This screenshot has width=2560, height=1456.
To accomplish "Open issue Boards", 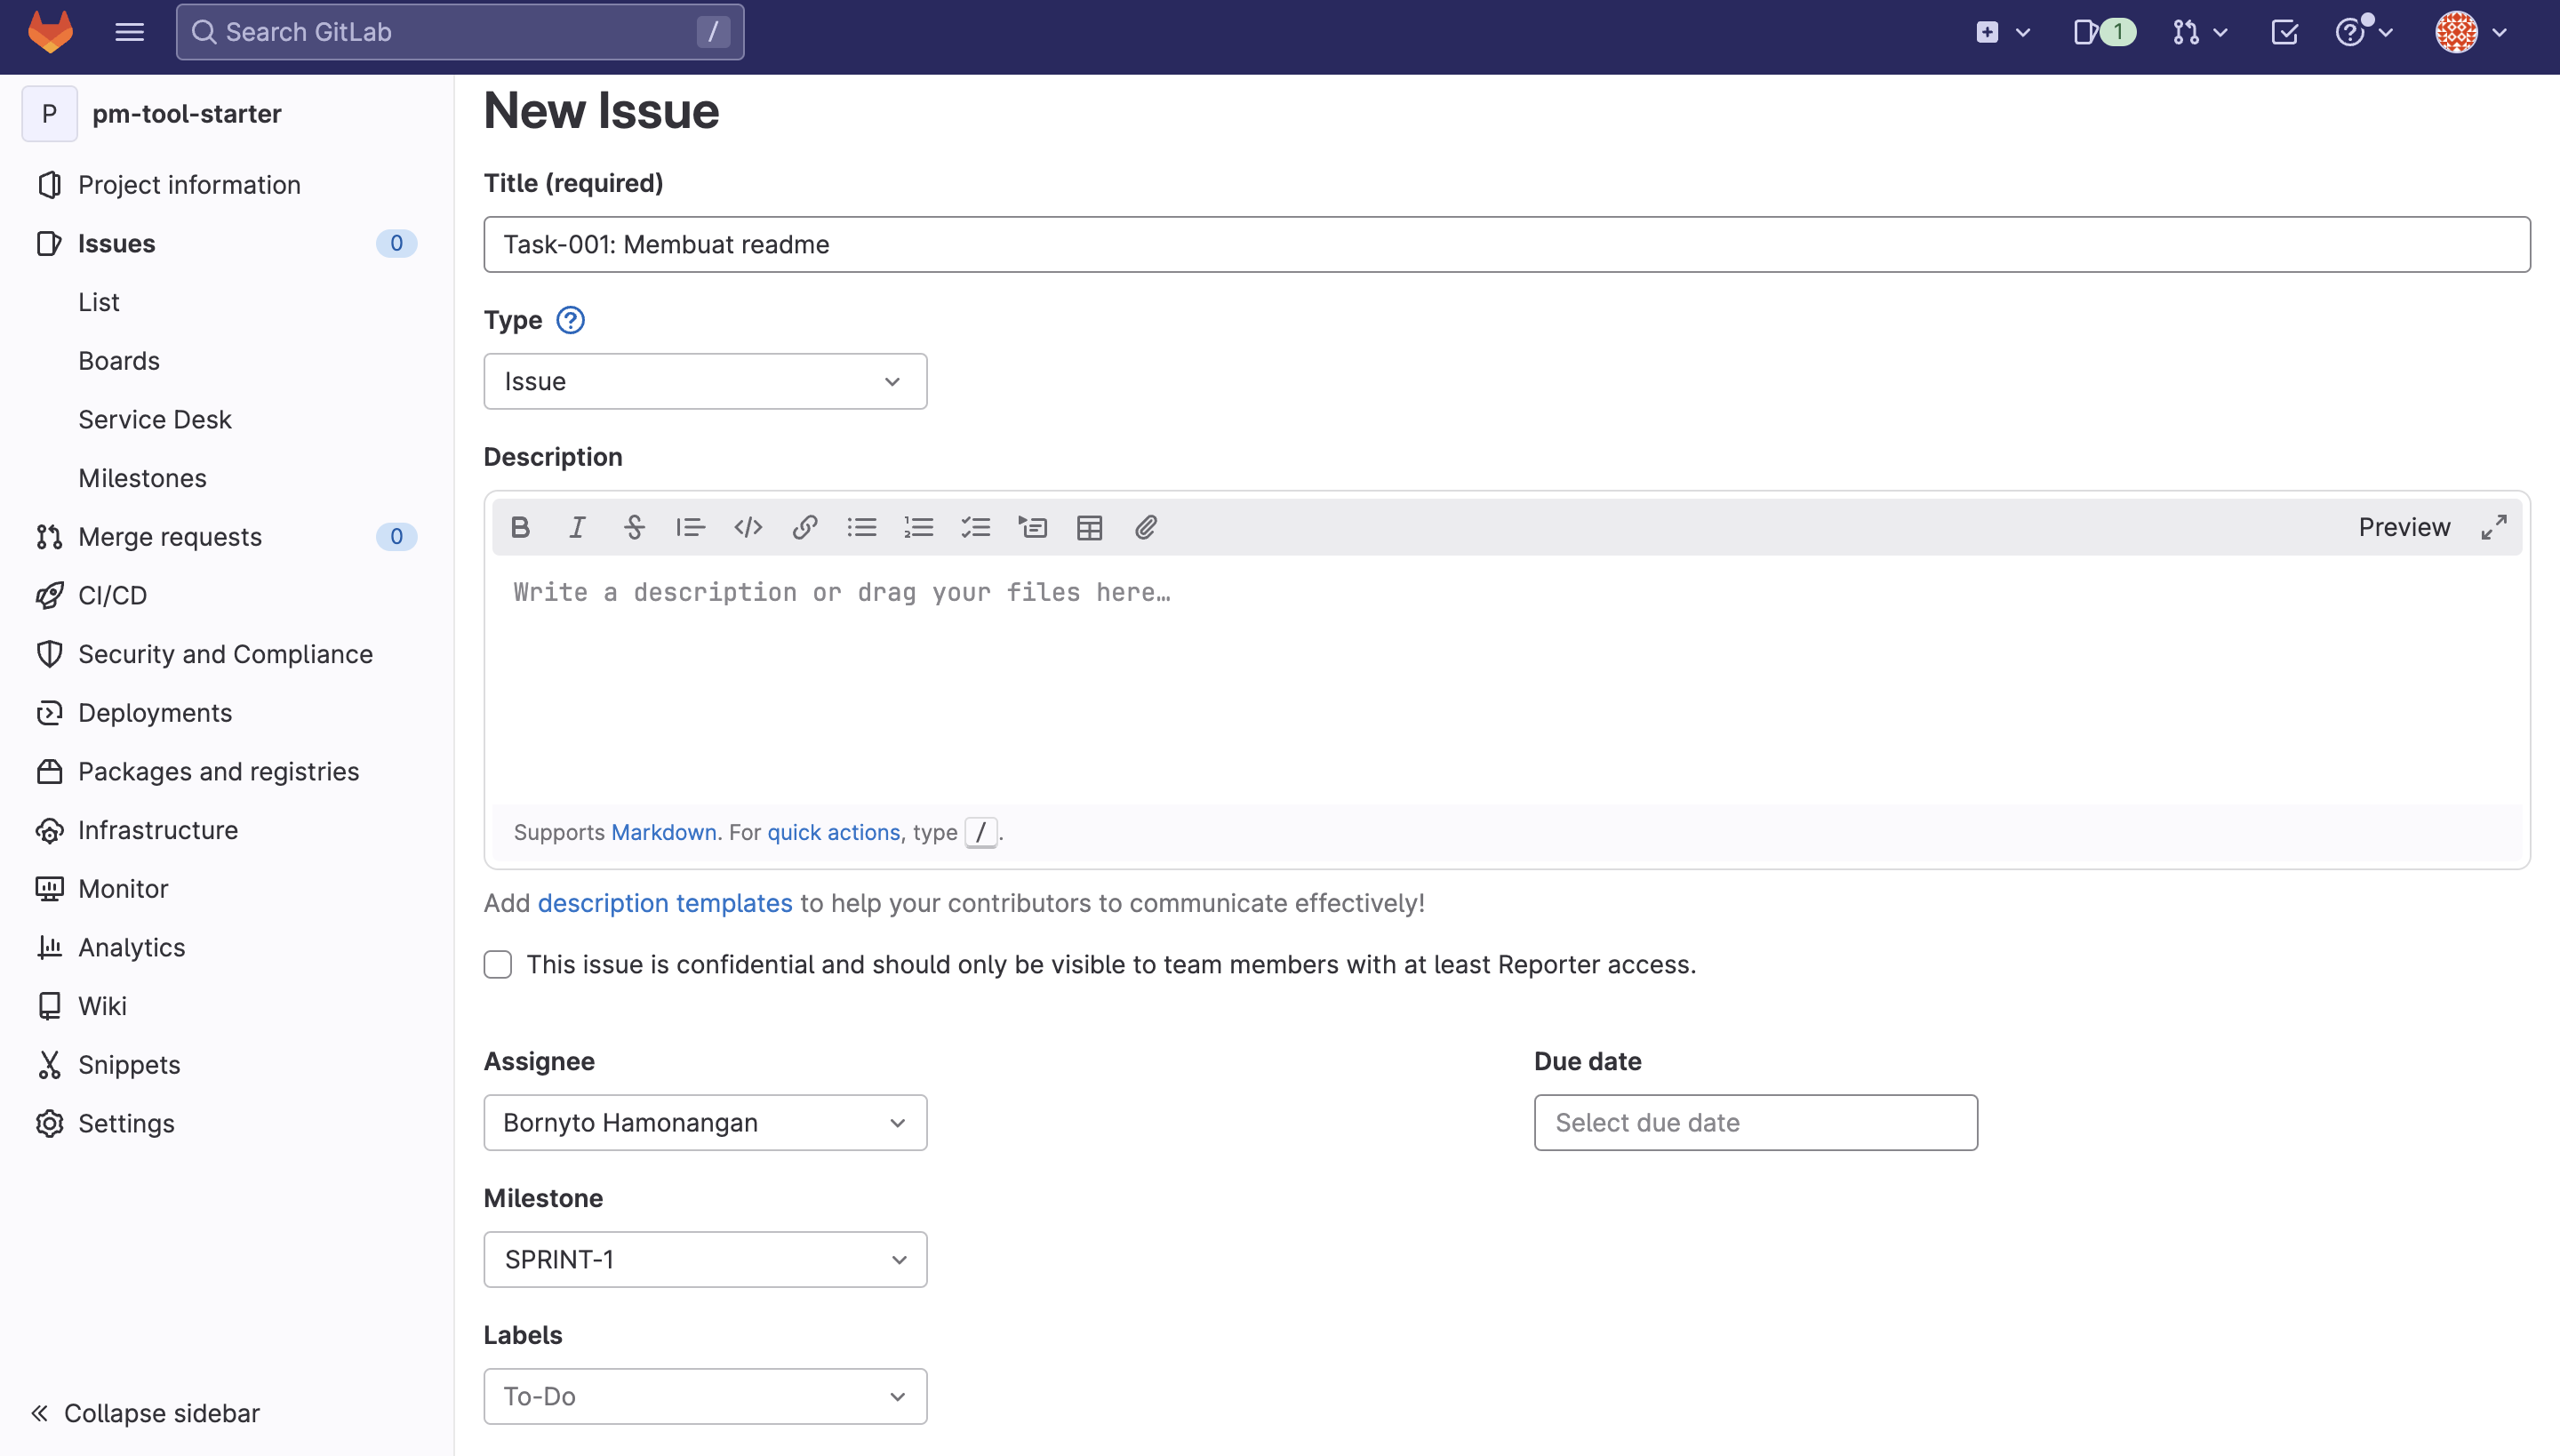I will pyautogui.click(x=119, y=361).
